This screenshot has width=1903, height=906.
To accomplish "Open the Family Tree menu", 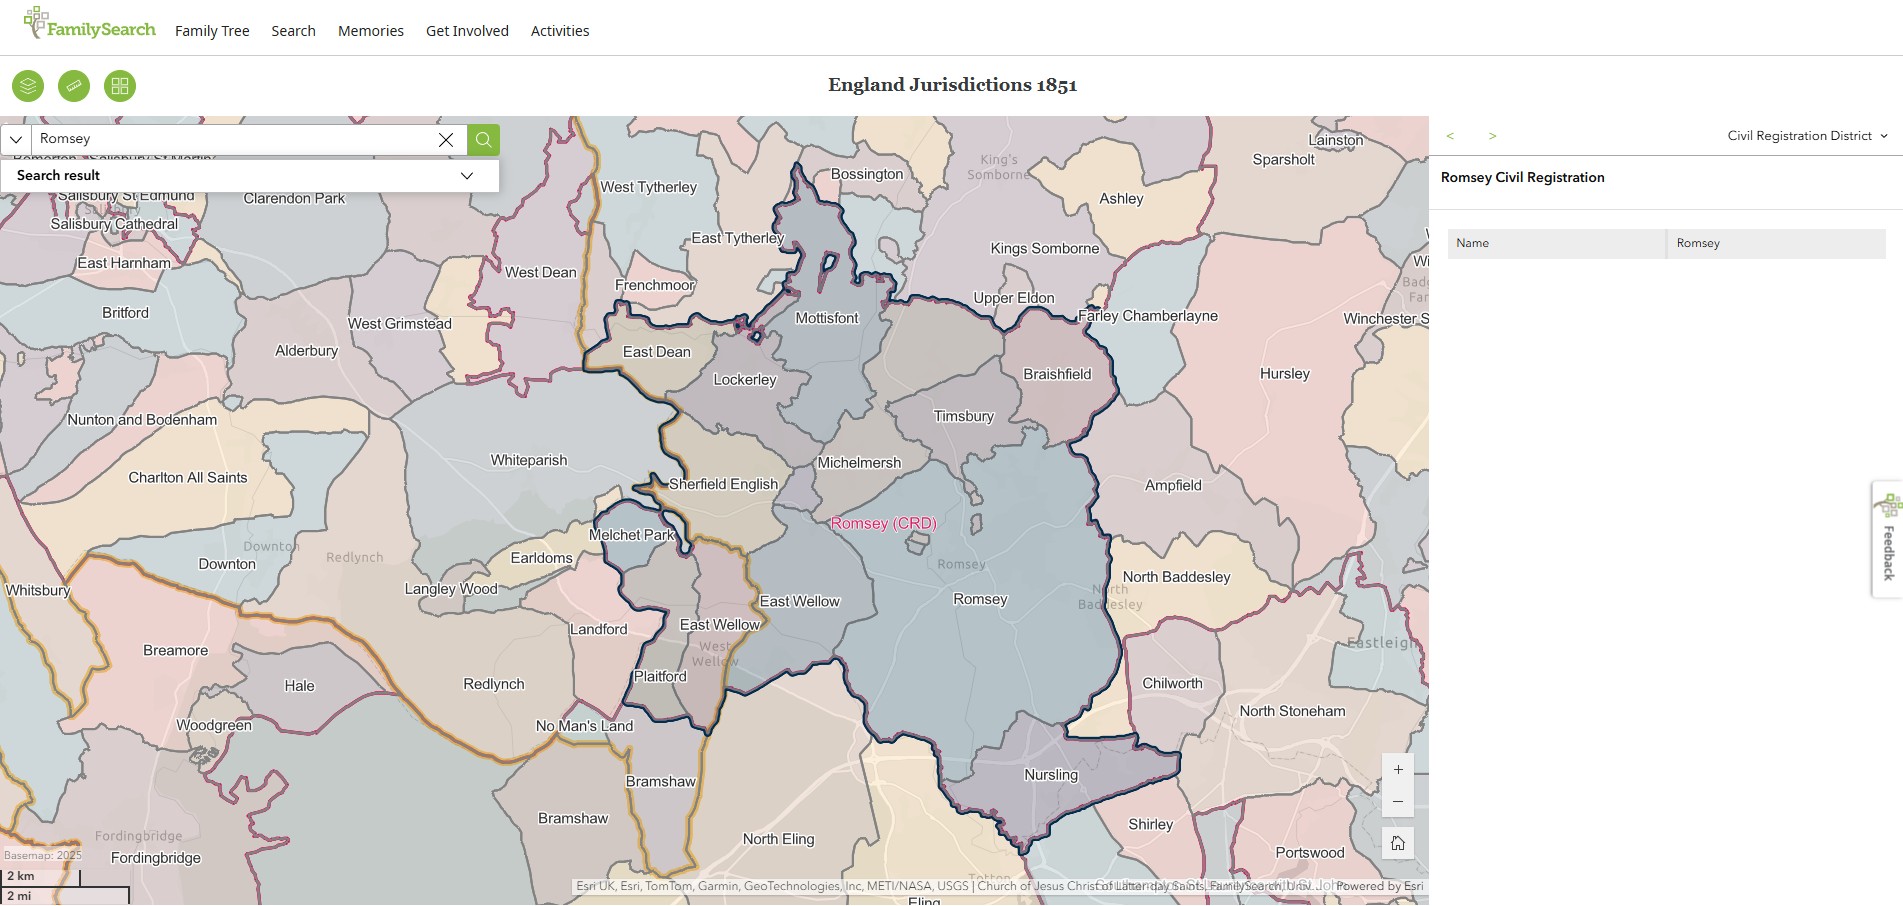I will pyautogui.click(x=212, y=31).
